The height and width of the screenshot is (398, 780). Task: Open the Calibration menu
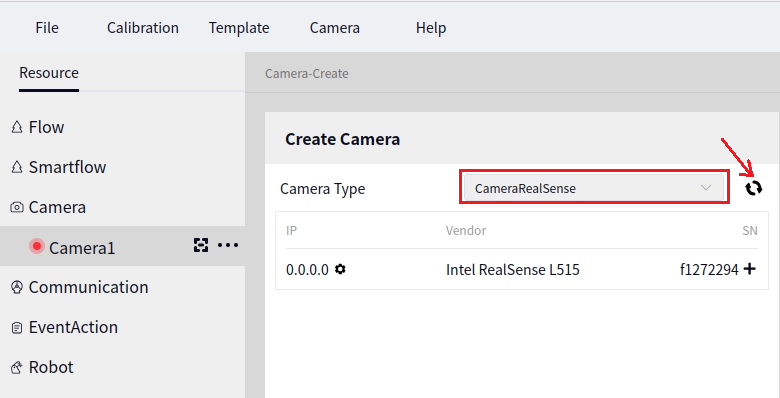click(143, 28)
